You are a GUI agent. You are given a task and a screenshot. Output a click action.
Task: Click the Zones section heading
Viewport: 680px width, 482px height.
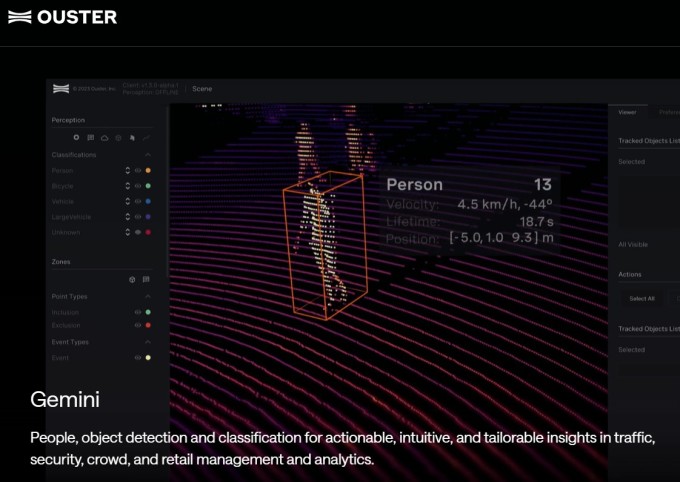pyautogui.click(x=61, y=262)
